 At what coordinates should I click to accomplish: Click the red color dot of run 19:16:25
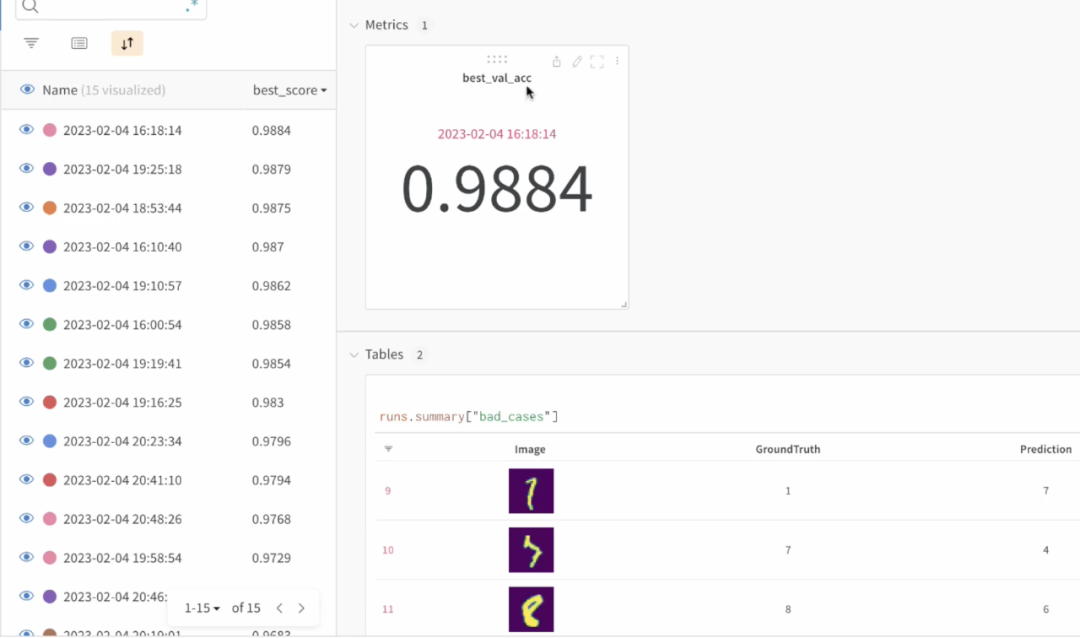click(x=50, y=402)
